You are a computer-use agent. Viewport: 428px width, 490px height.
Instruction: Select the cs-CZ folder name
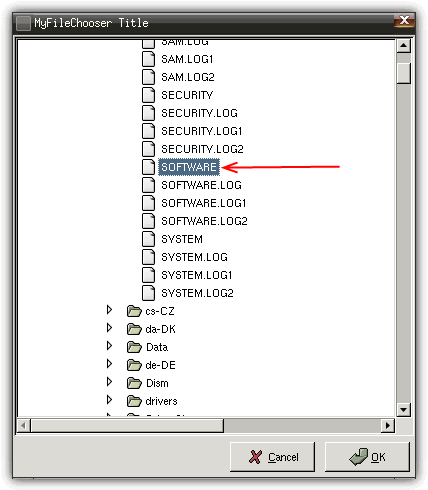coord(160,311)
